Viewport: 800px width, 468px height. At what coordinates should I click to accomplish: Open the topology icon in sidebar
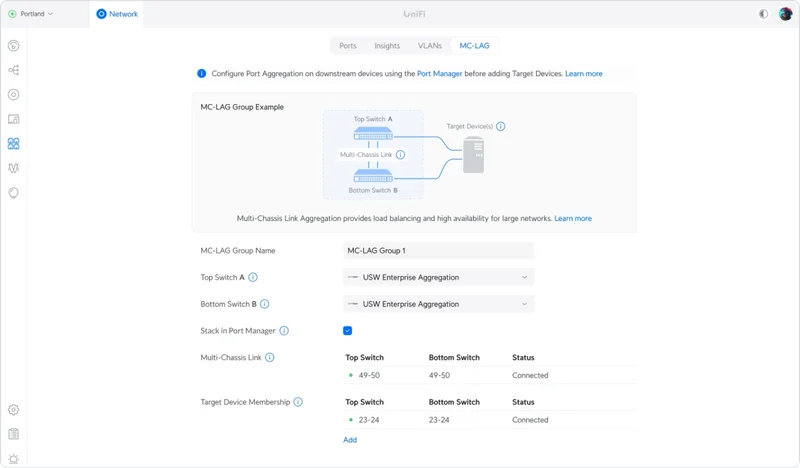point(14,70)
